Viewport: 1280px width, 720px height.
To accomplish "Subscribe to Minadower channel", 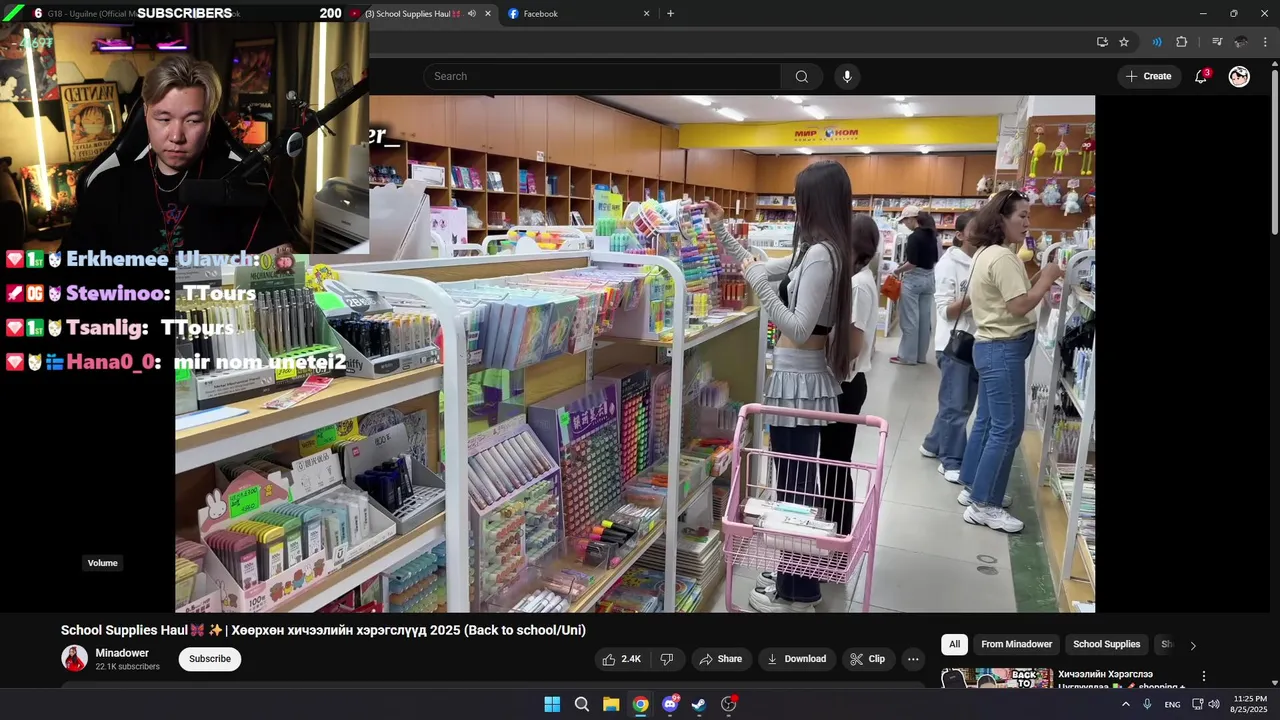I will [x=210, y=659].
